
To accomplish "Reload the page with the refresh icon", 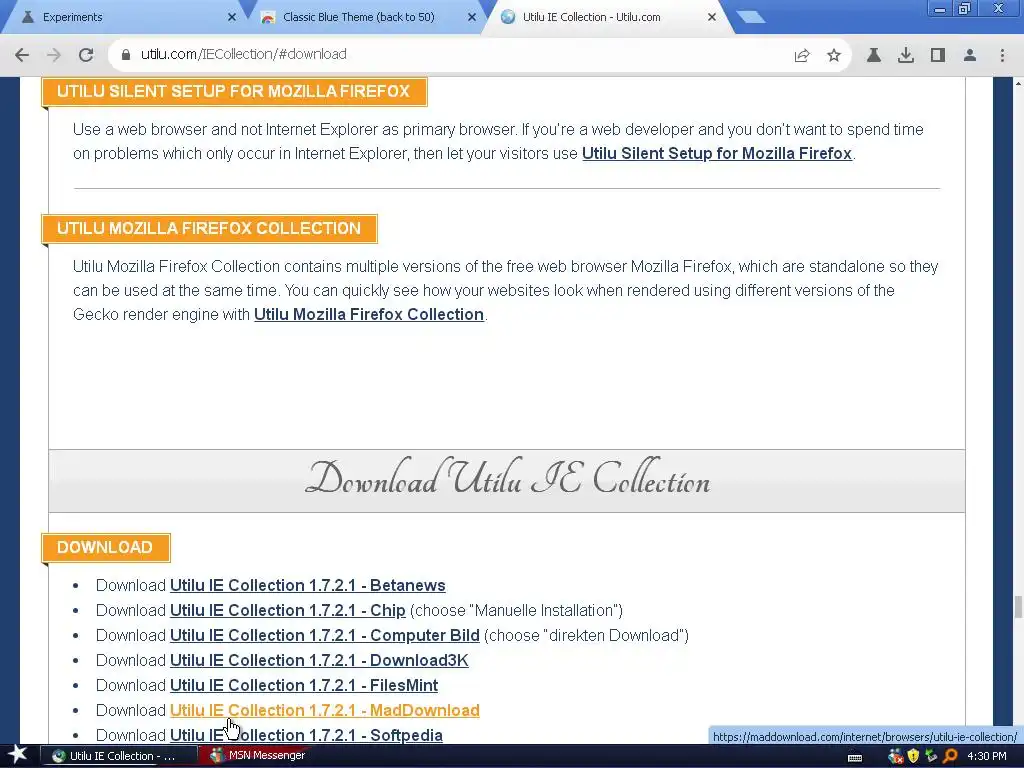I will tap(86, 55).
